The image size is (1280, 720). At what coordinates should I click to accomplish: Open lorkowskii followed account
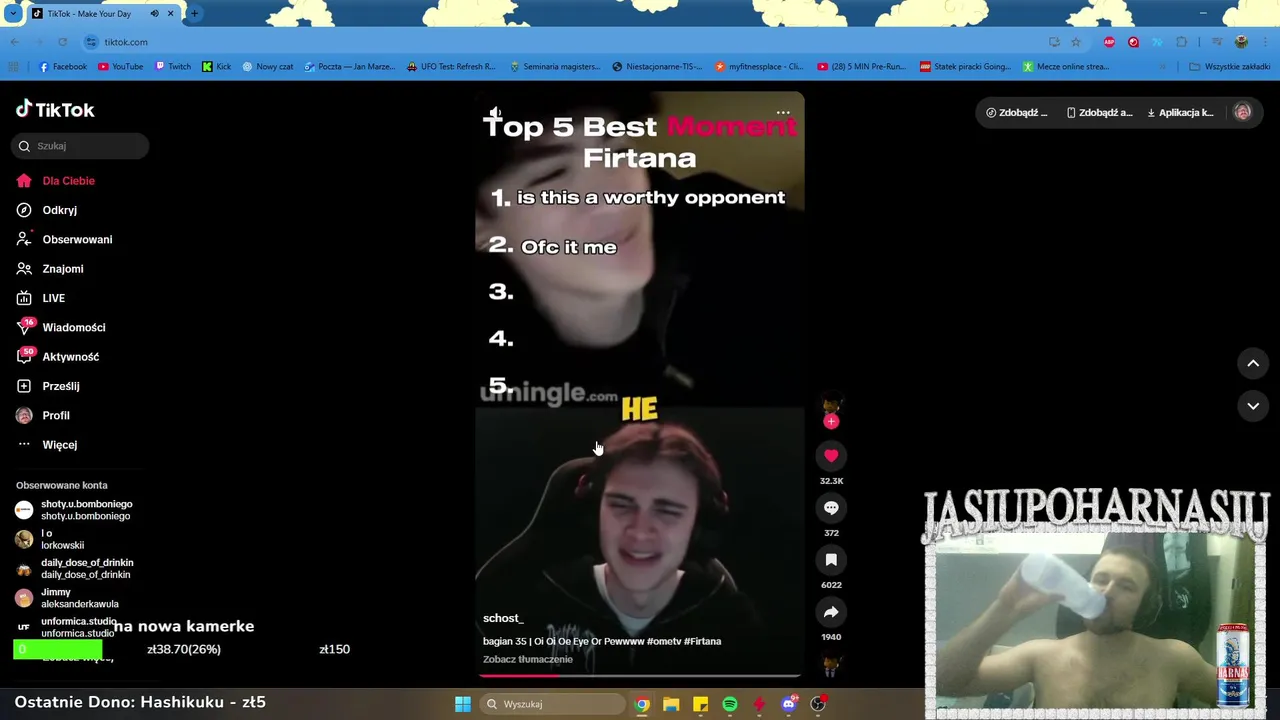[50, 540]
